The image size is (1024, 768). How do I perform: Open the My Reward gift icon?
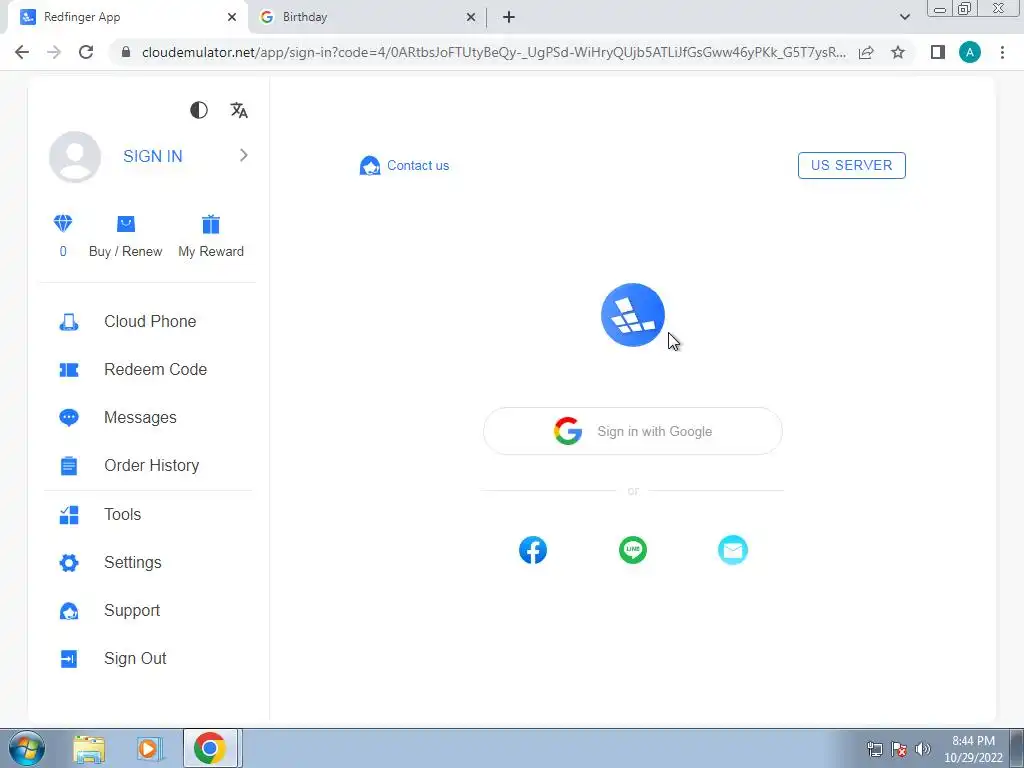click(211, 224)
